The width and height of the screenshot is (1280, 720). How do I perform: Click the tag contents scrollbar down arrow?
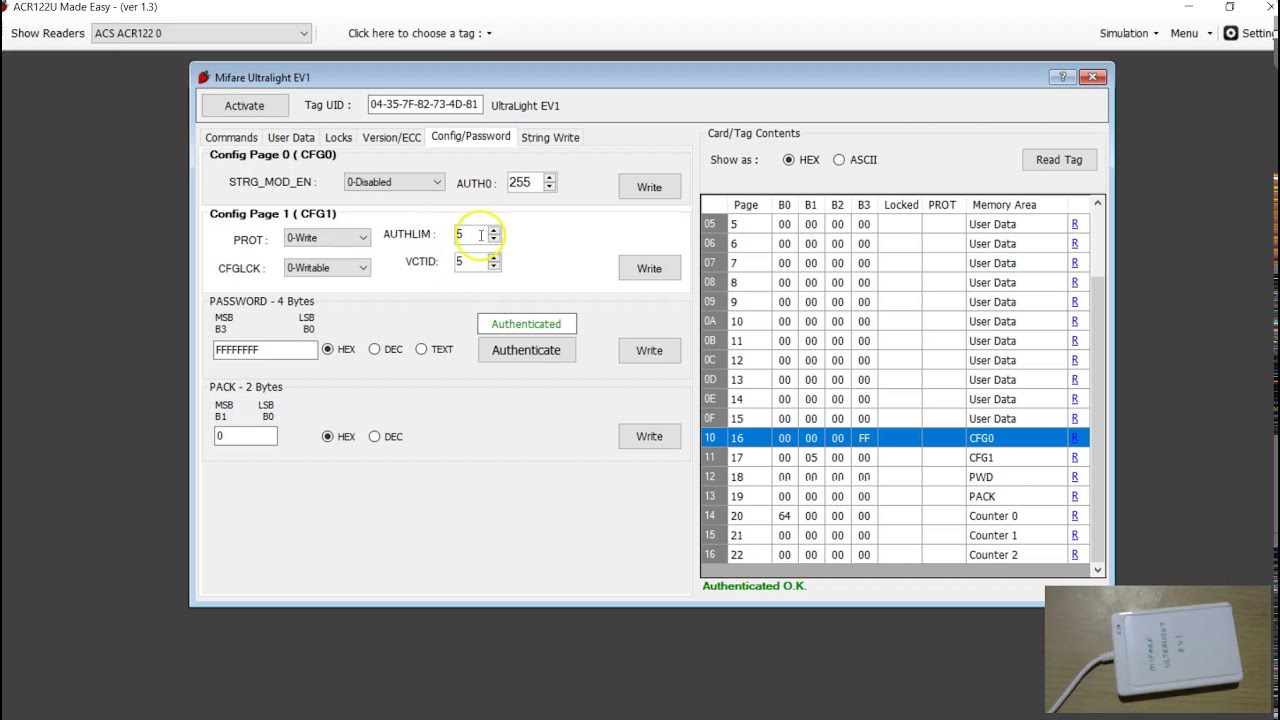[x=1097, y=570]
